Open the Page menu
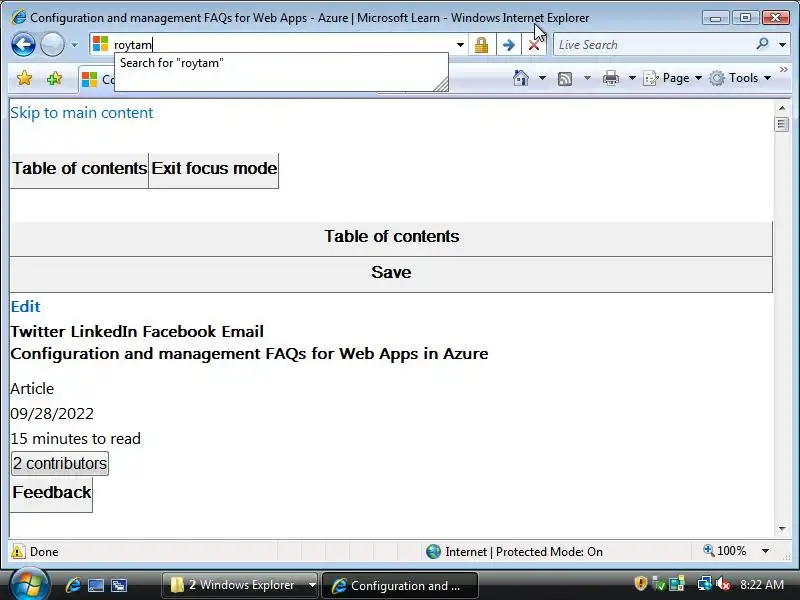 [x=672, y=78]
